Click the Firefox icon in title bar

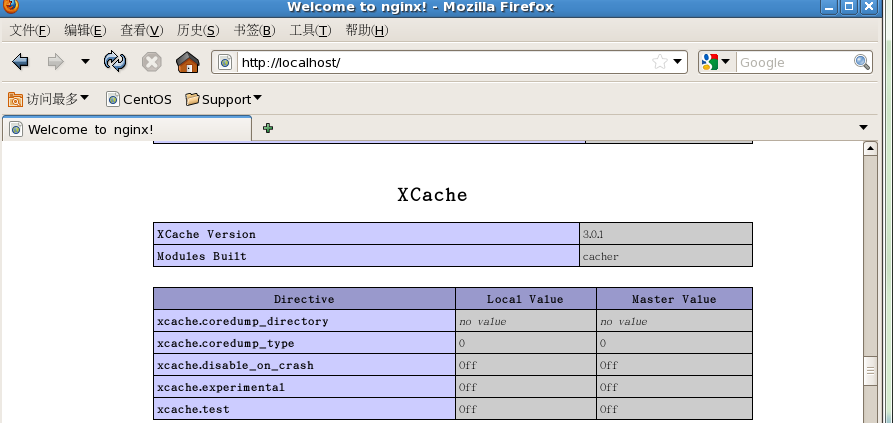10,6
